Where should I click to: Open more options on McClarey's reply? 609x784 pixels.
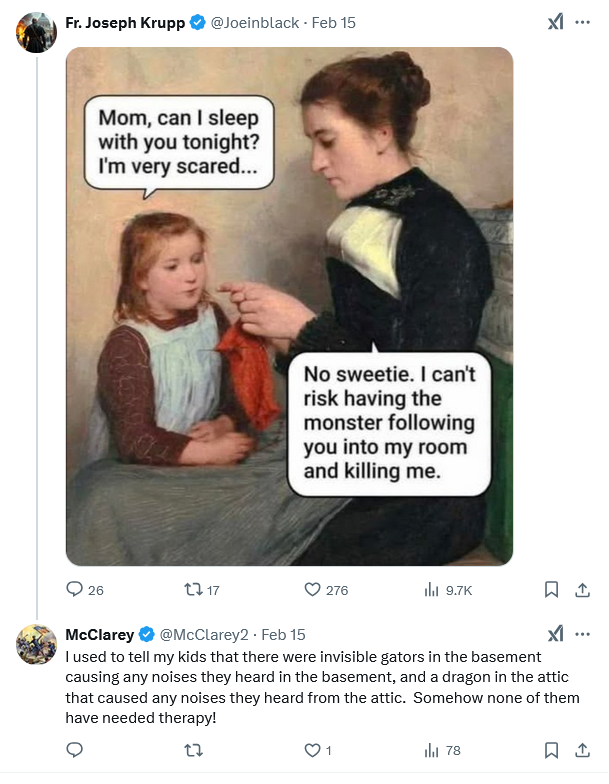pyautogui.click(x=583, y=634)
